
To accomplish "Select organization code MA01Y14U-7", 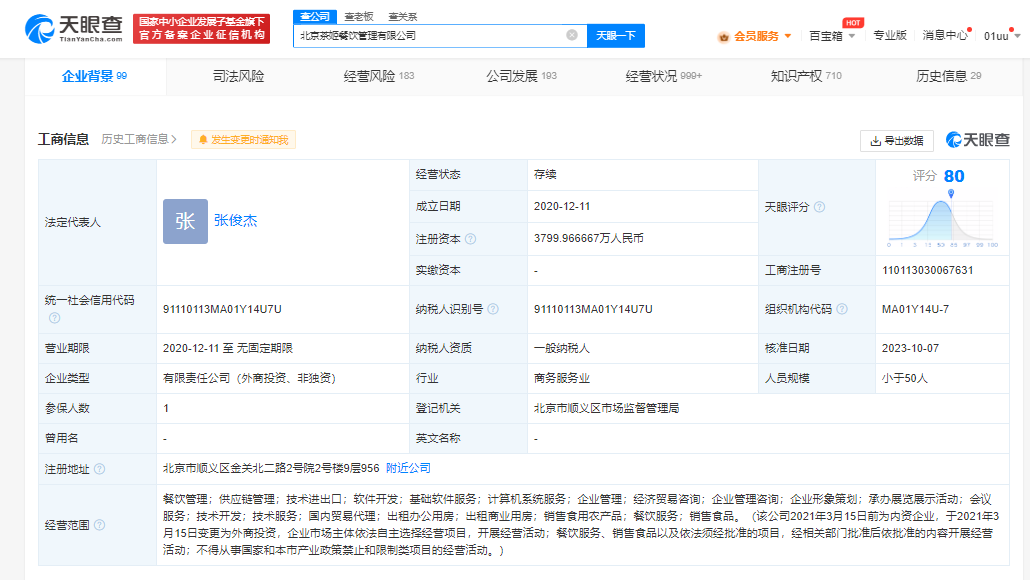I will [x=915, y=309].
